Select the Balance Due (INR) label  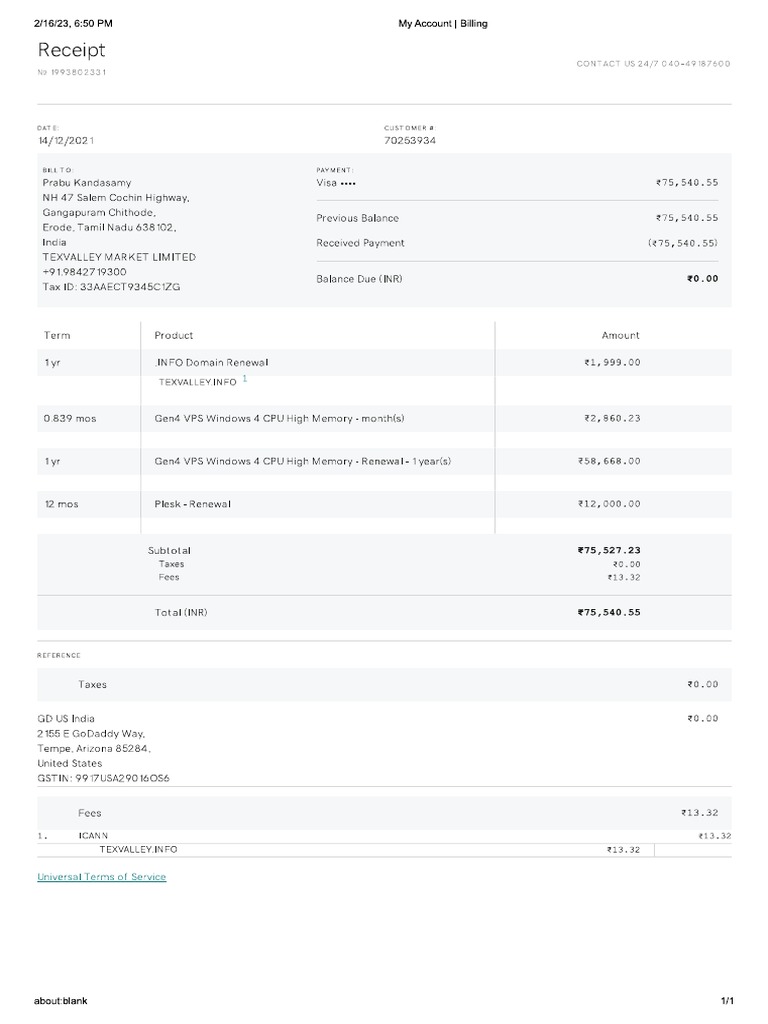pyautogui.click(x=359, y=279)
